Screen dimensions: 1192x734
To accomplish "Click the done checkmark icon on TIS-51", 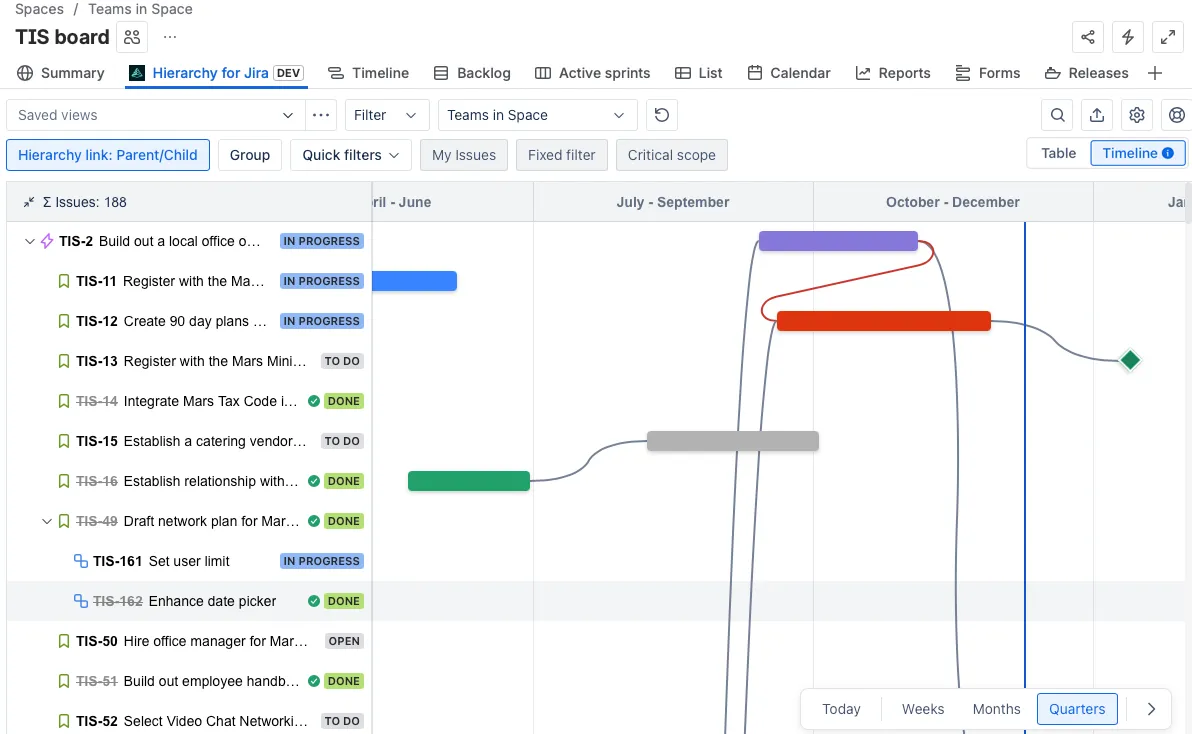I will tap(313, 681).
